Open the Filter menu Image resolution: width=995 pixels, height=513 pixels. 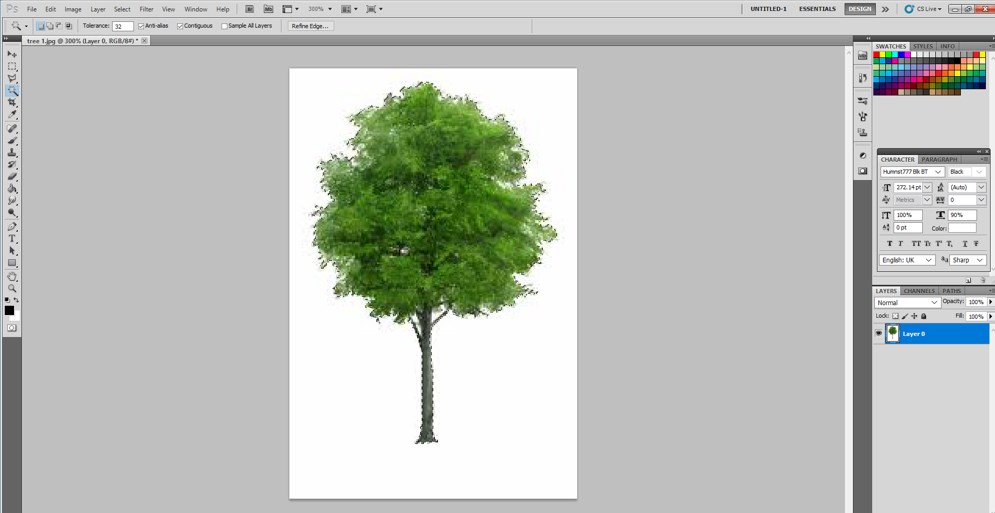(x=146, y=9)
